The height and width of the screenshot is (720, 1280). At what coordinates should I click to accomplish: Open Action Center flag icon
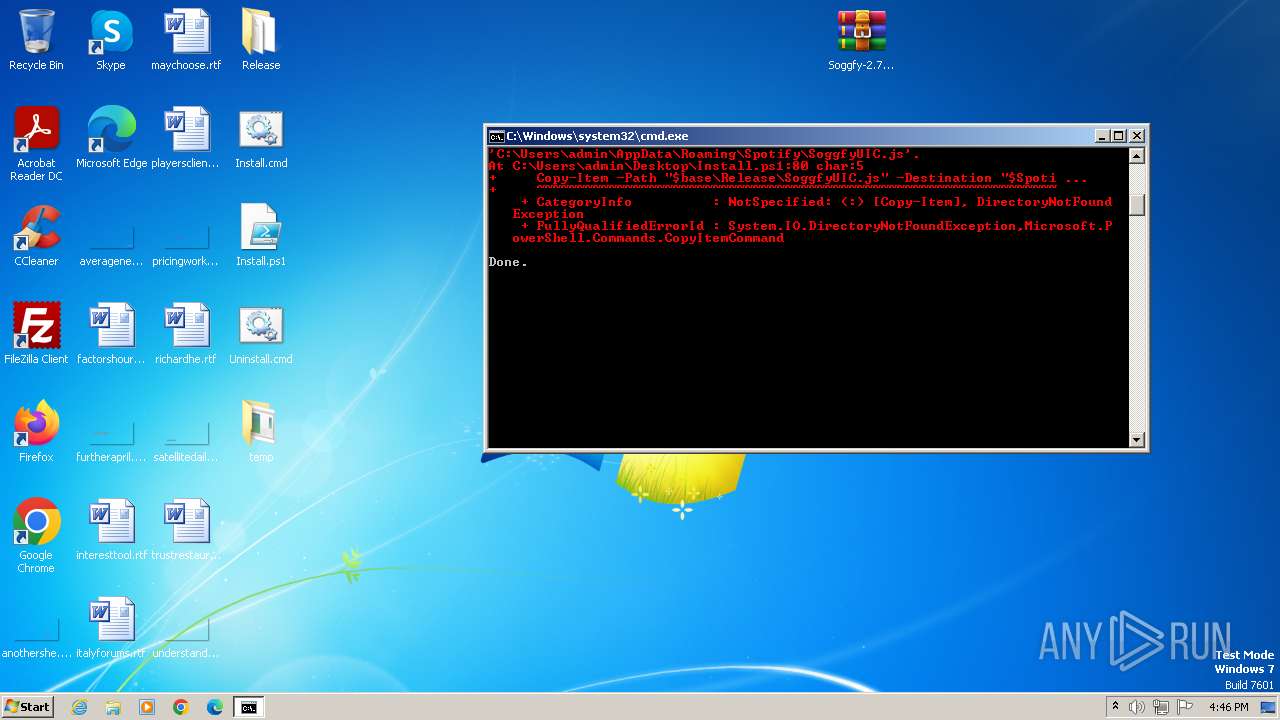coord(1185,707)
